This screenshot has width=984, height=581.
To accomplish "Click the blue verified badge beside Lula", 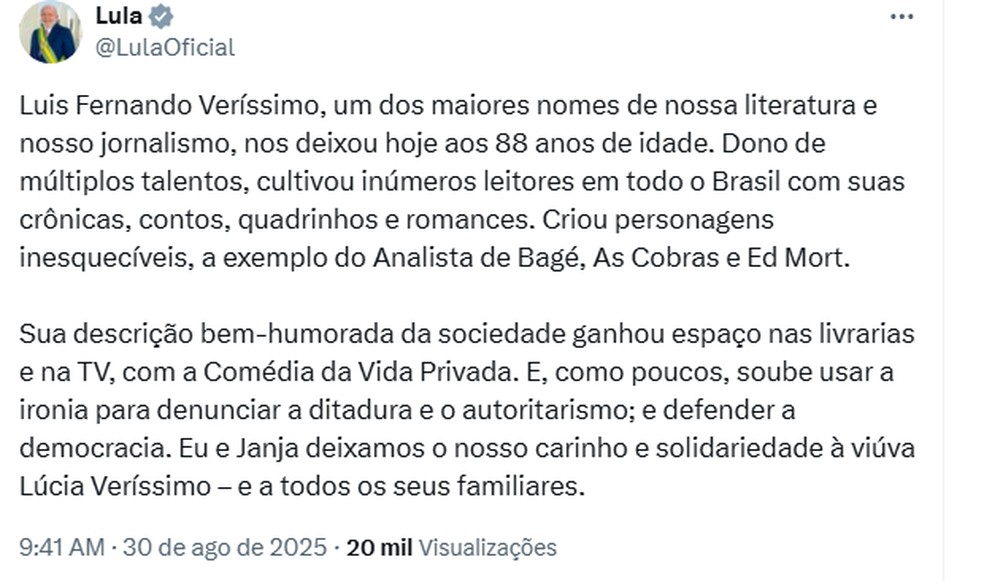I will point(161,16).
